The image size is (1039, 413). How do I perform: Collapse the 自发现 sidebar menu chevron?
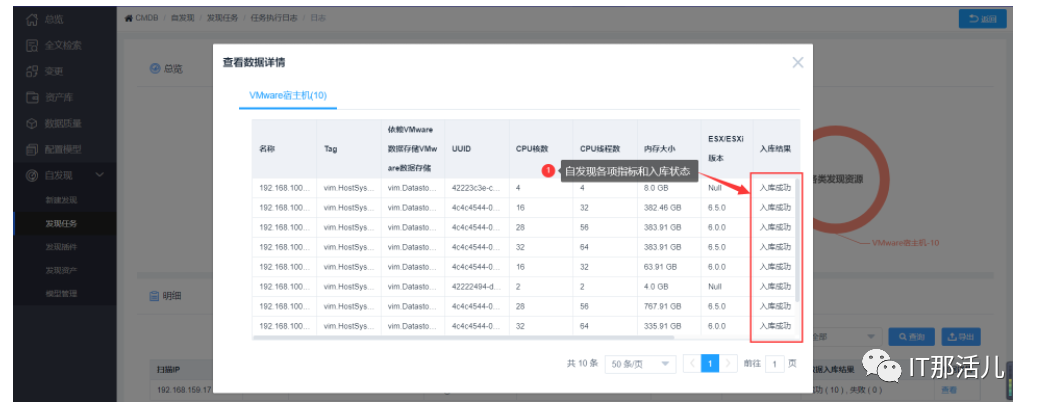100,175
